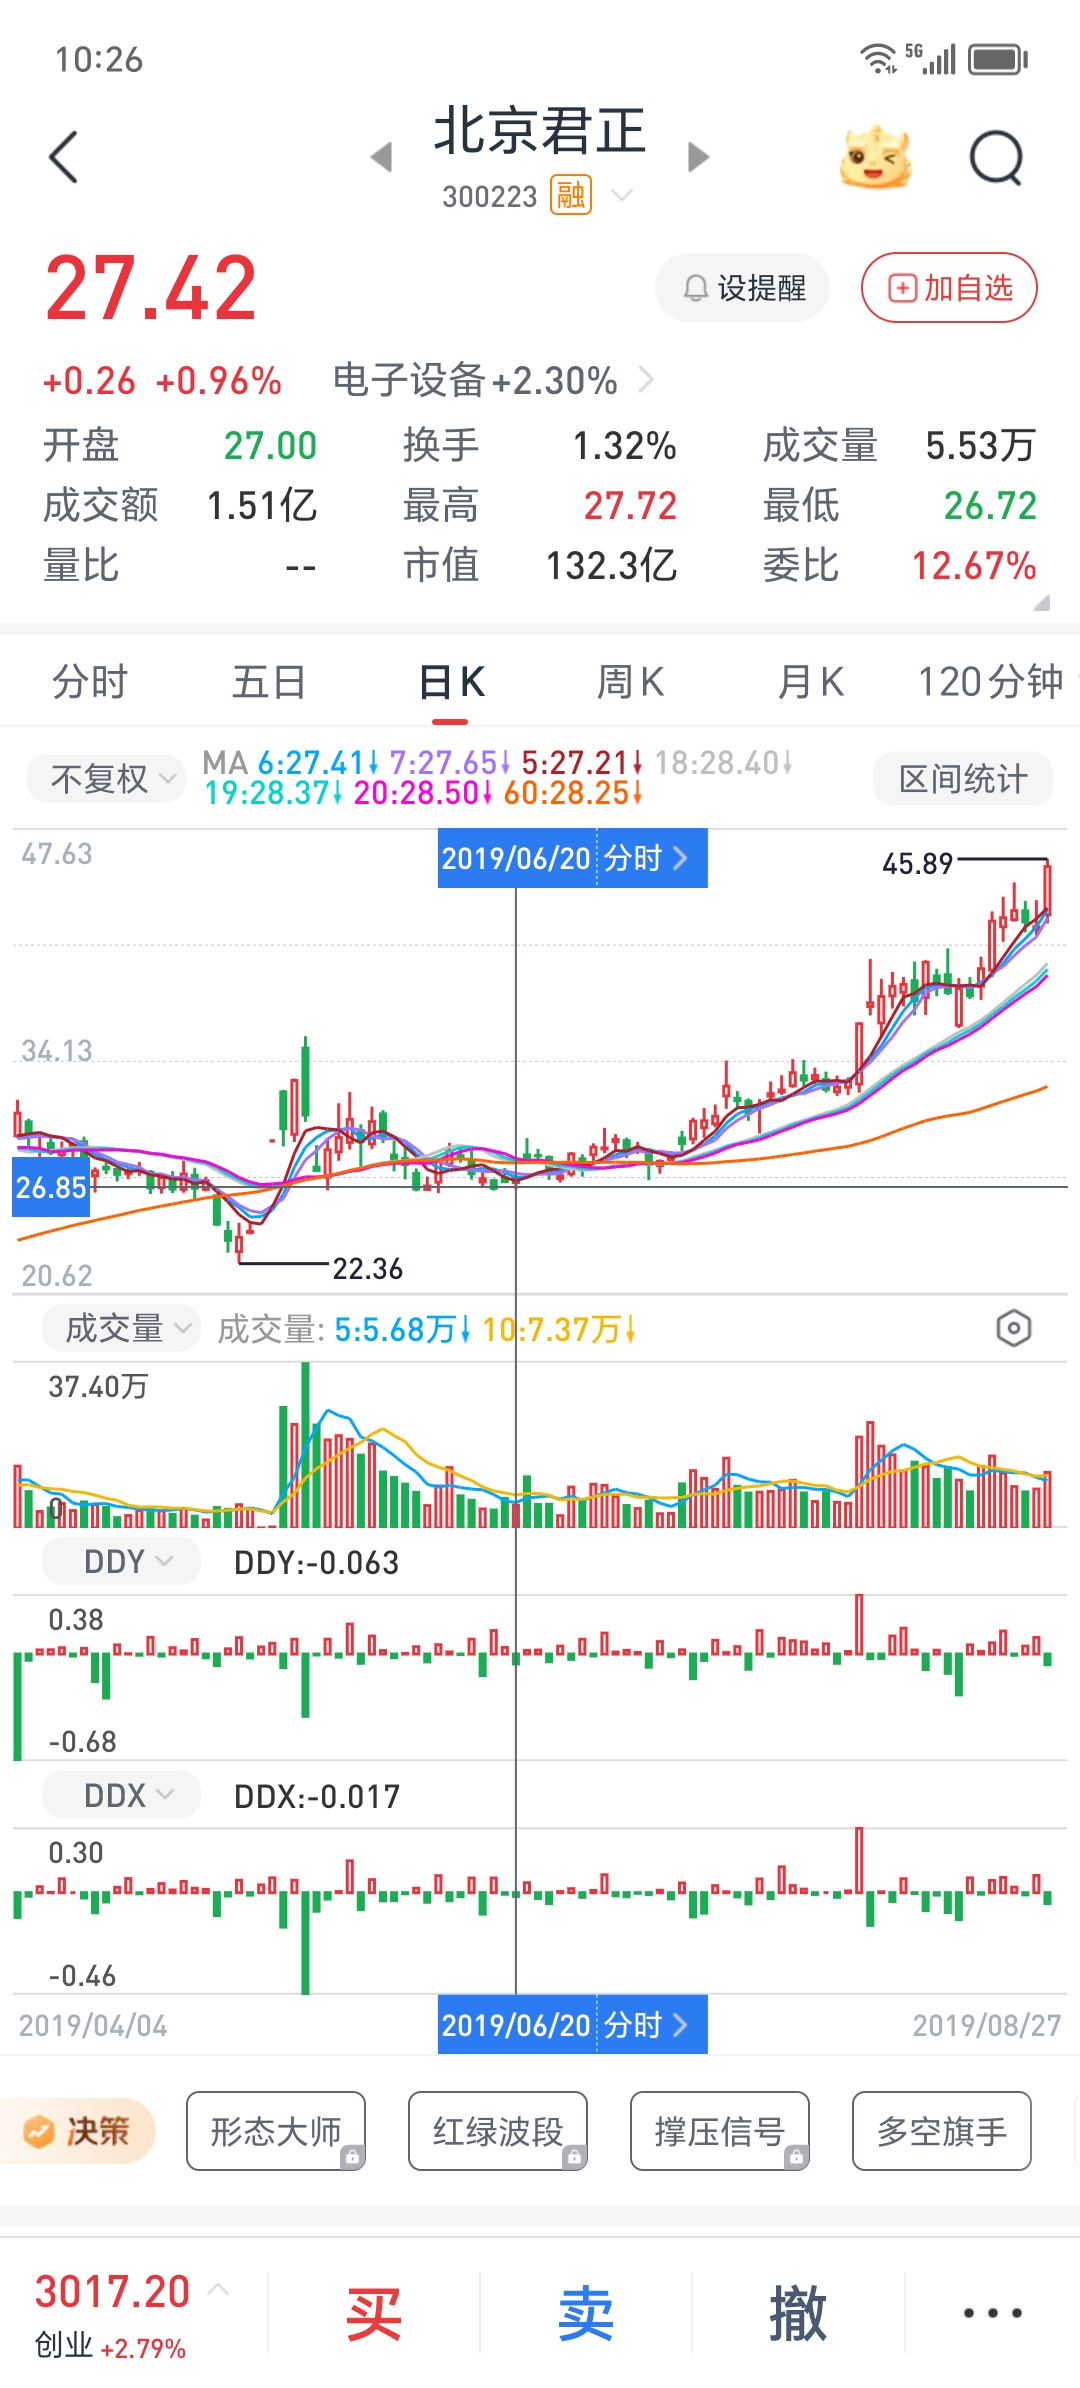
Task: Tap 市值 132.3亿 value
Action: pos(611,566)
